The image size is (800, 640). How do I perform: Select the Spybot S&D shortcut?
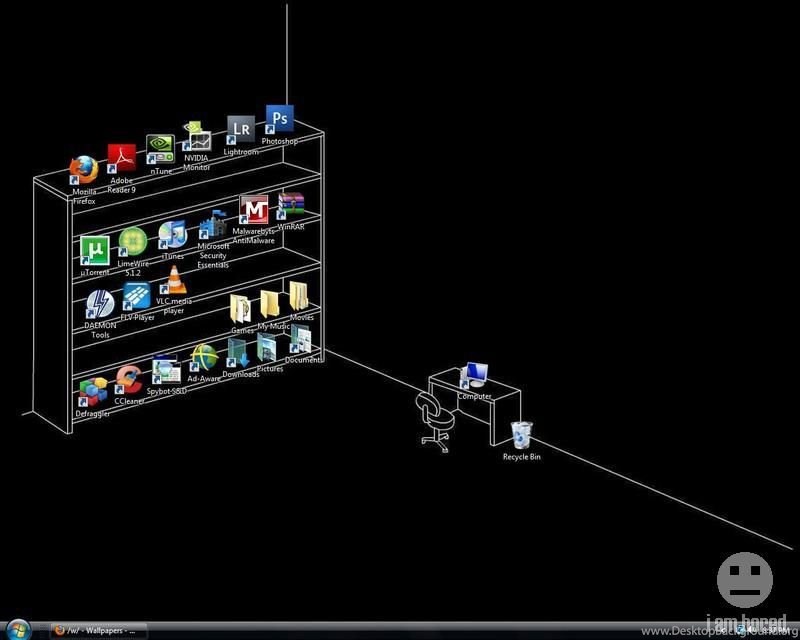[166, 370]
